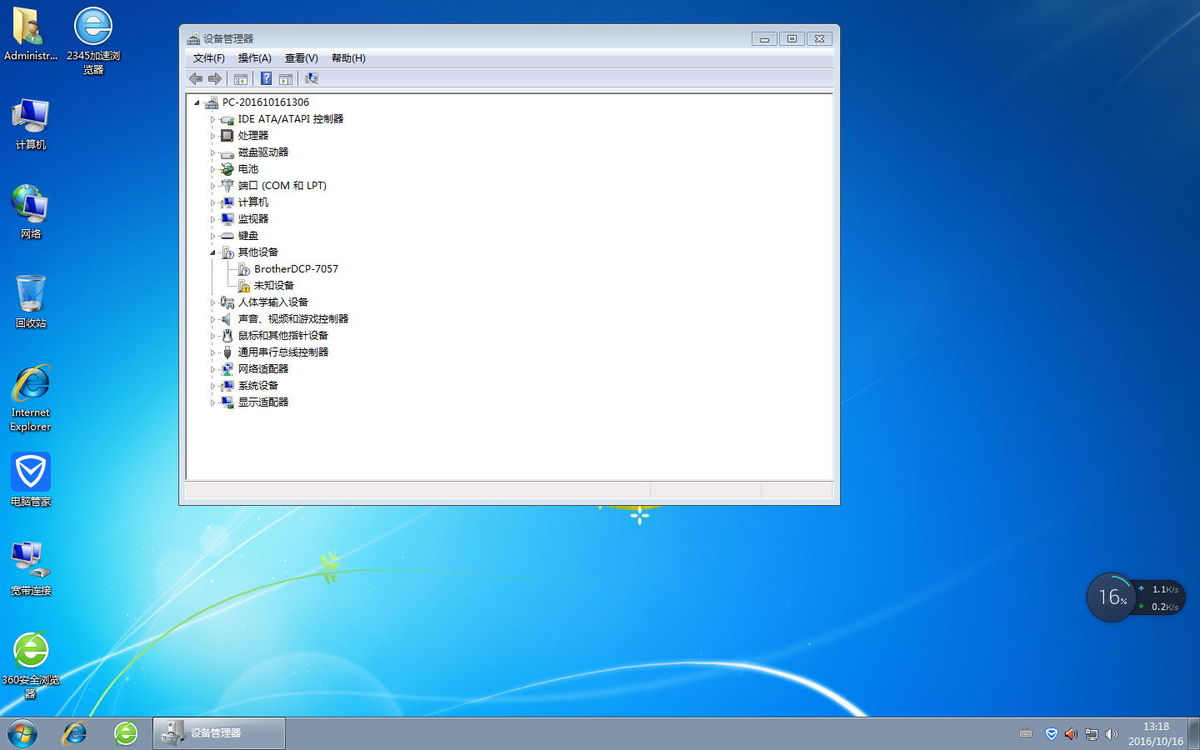This screenshot has width=1200, height=750.
Task: Click the yellow warning icon beside 未知设备
Action: [244, 285]
